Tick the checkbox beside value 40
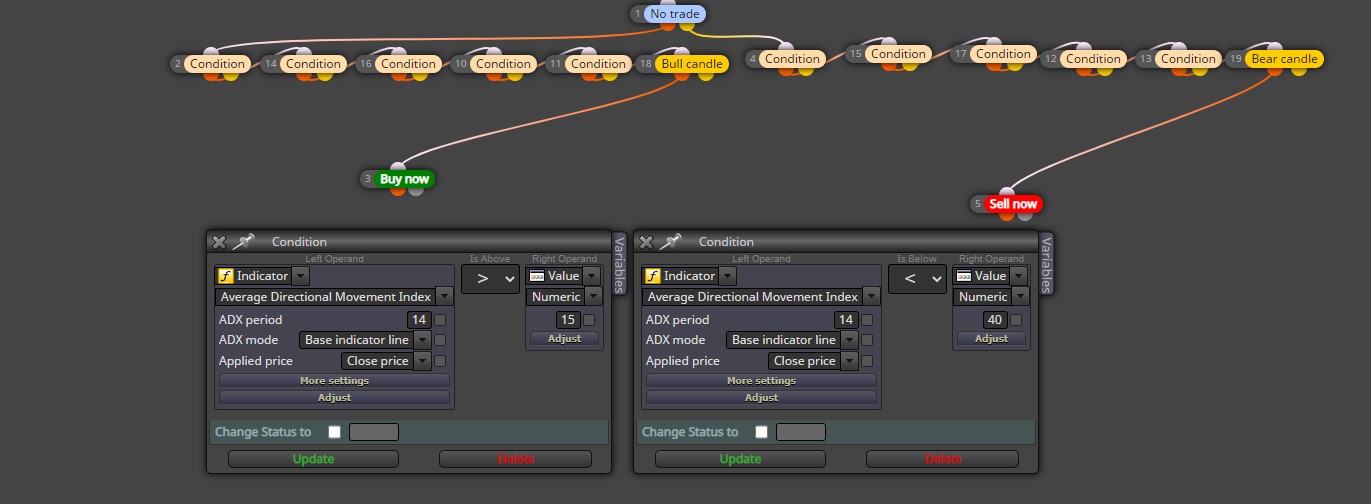This screenshot has height=504, width=1371. pyautogui.click(x=1016, y=320)
